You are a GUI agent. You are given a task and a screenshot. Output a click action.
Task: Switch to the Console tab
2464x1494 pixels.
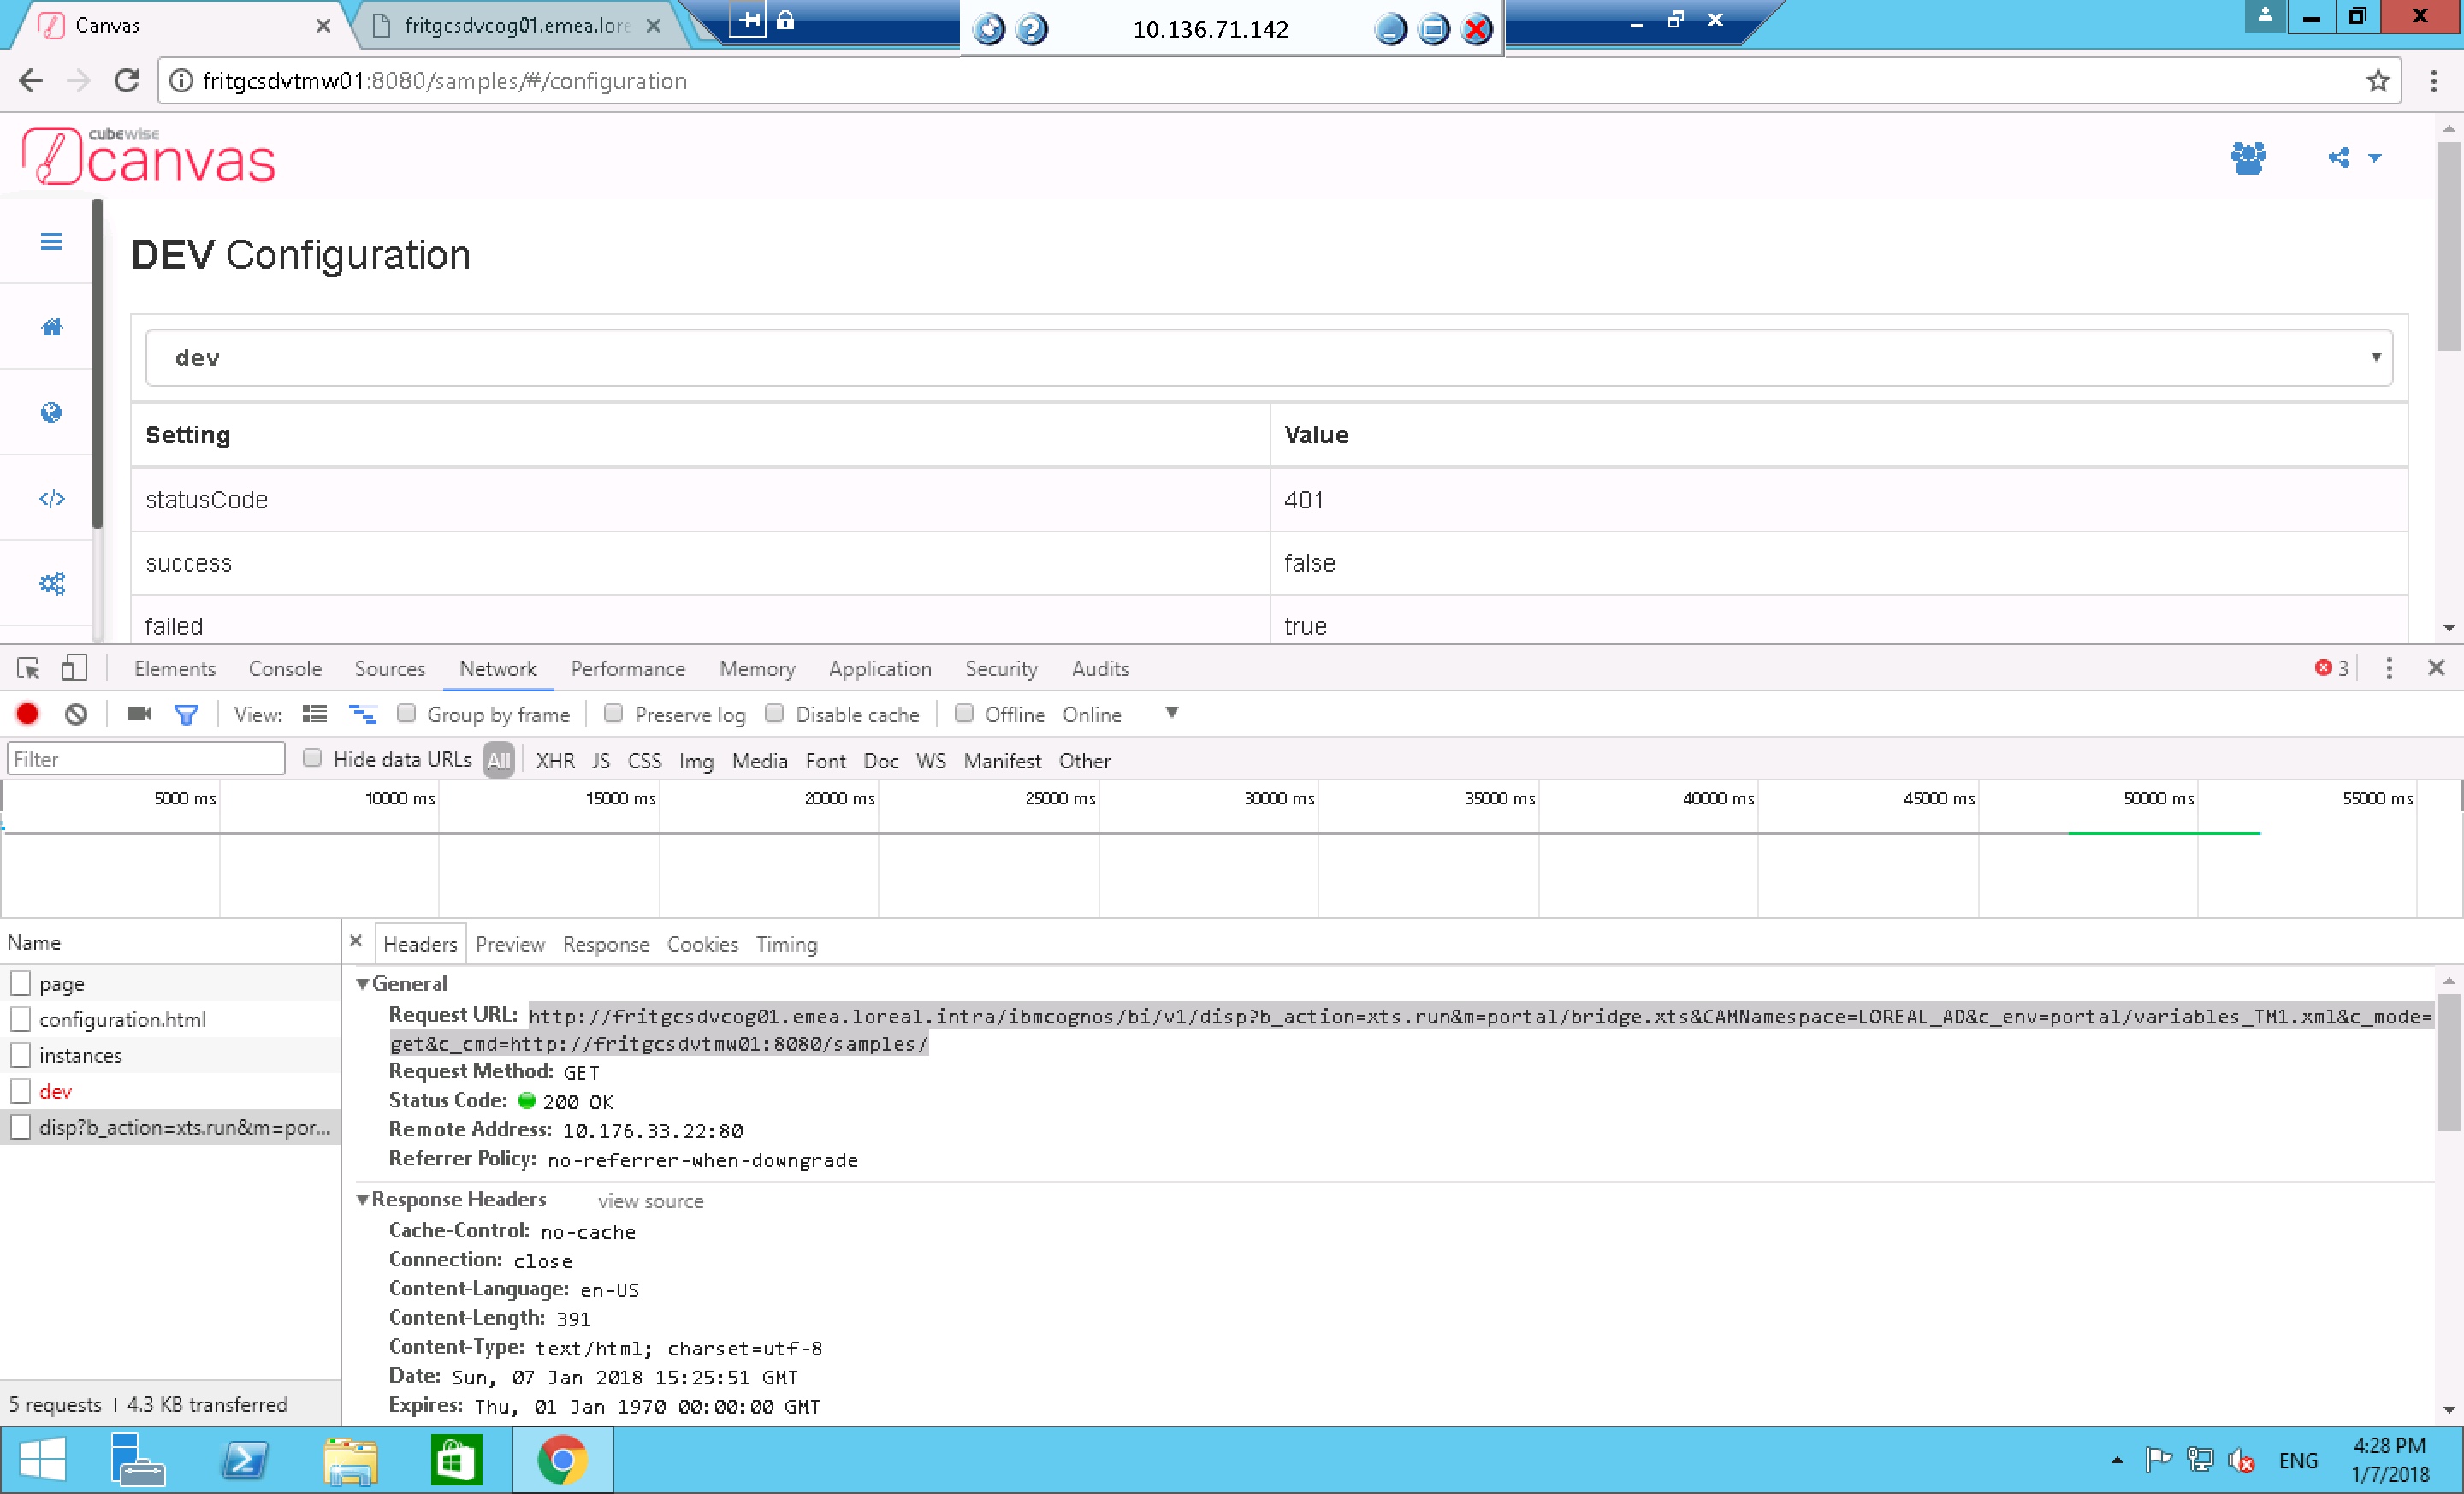285,668
